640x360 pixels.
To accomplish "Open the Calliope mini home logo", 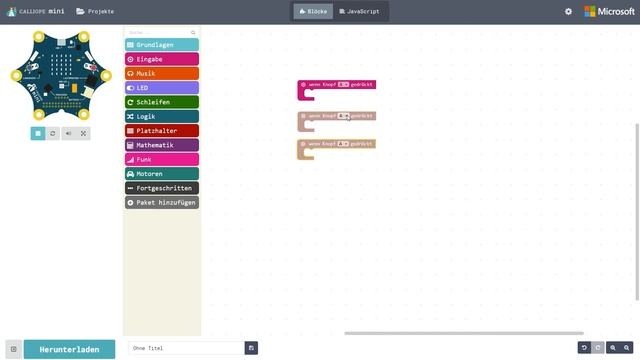I will 36,11.
